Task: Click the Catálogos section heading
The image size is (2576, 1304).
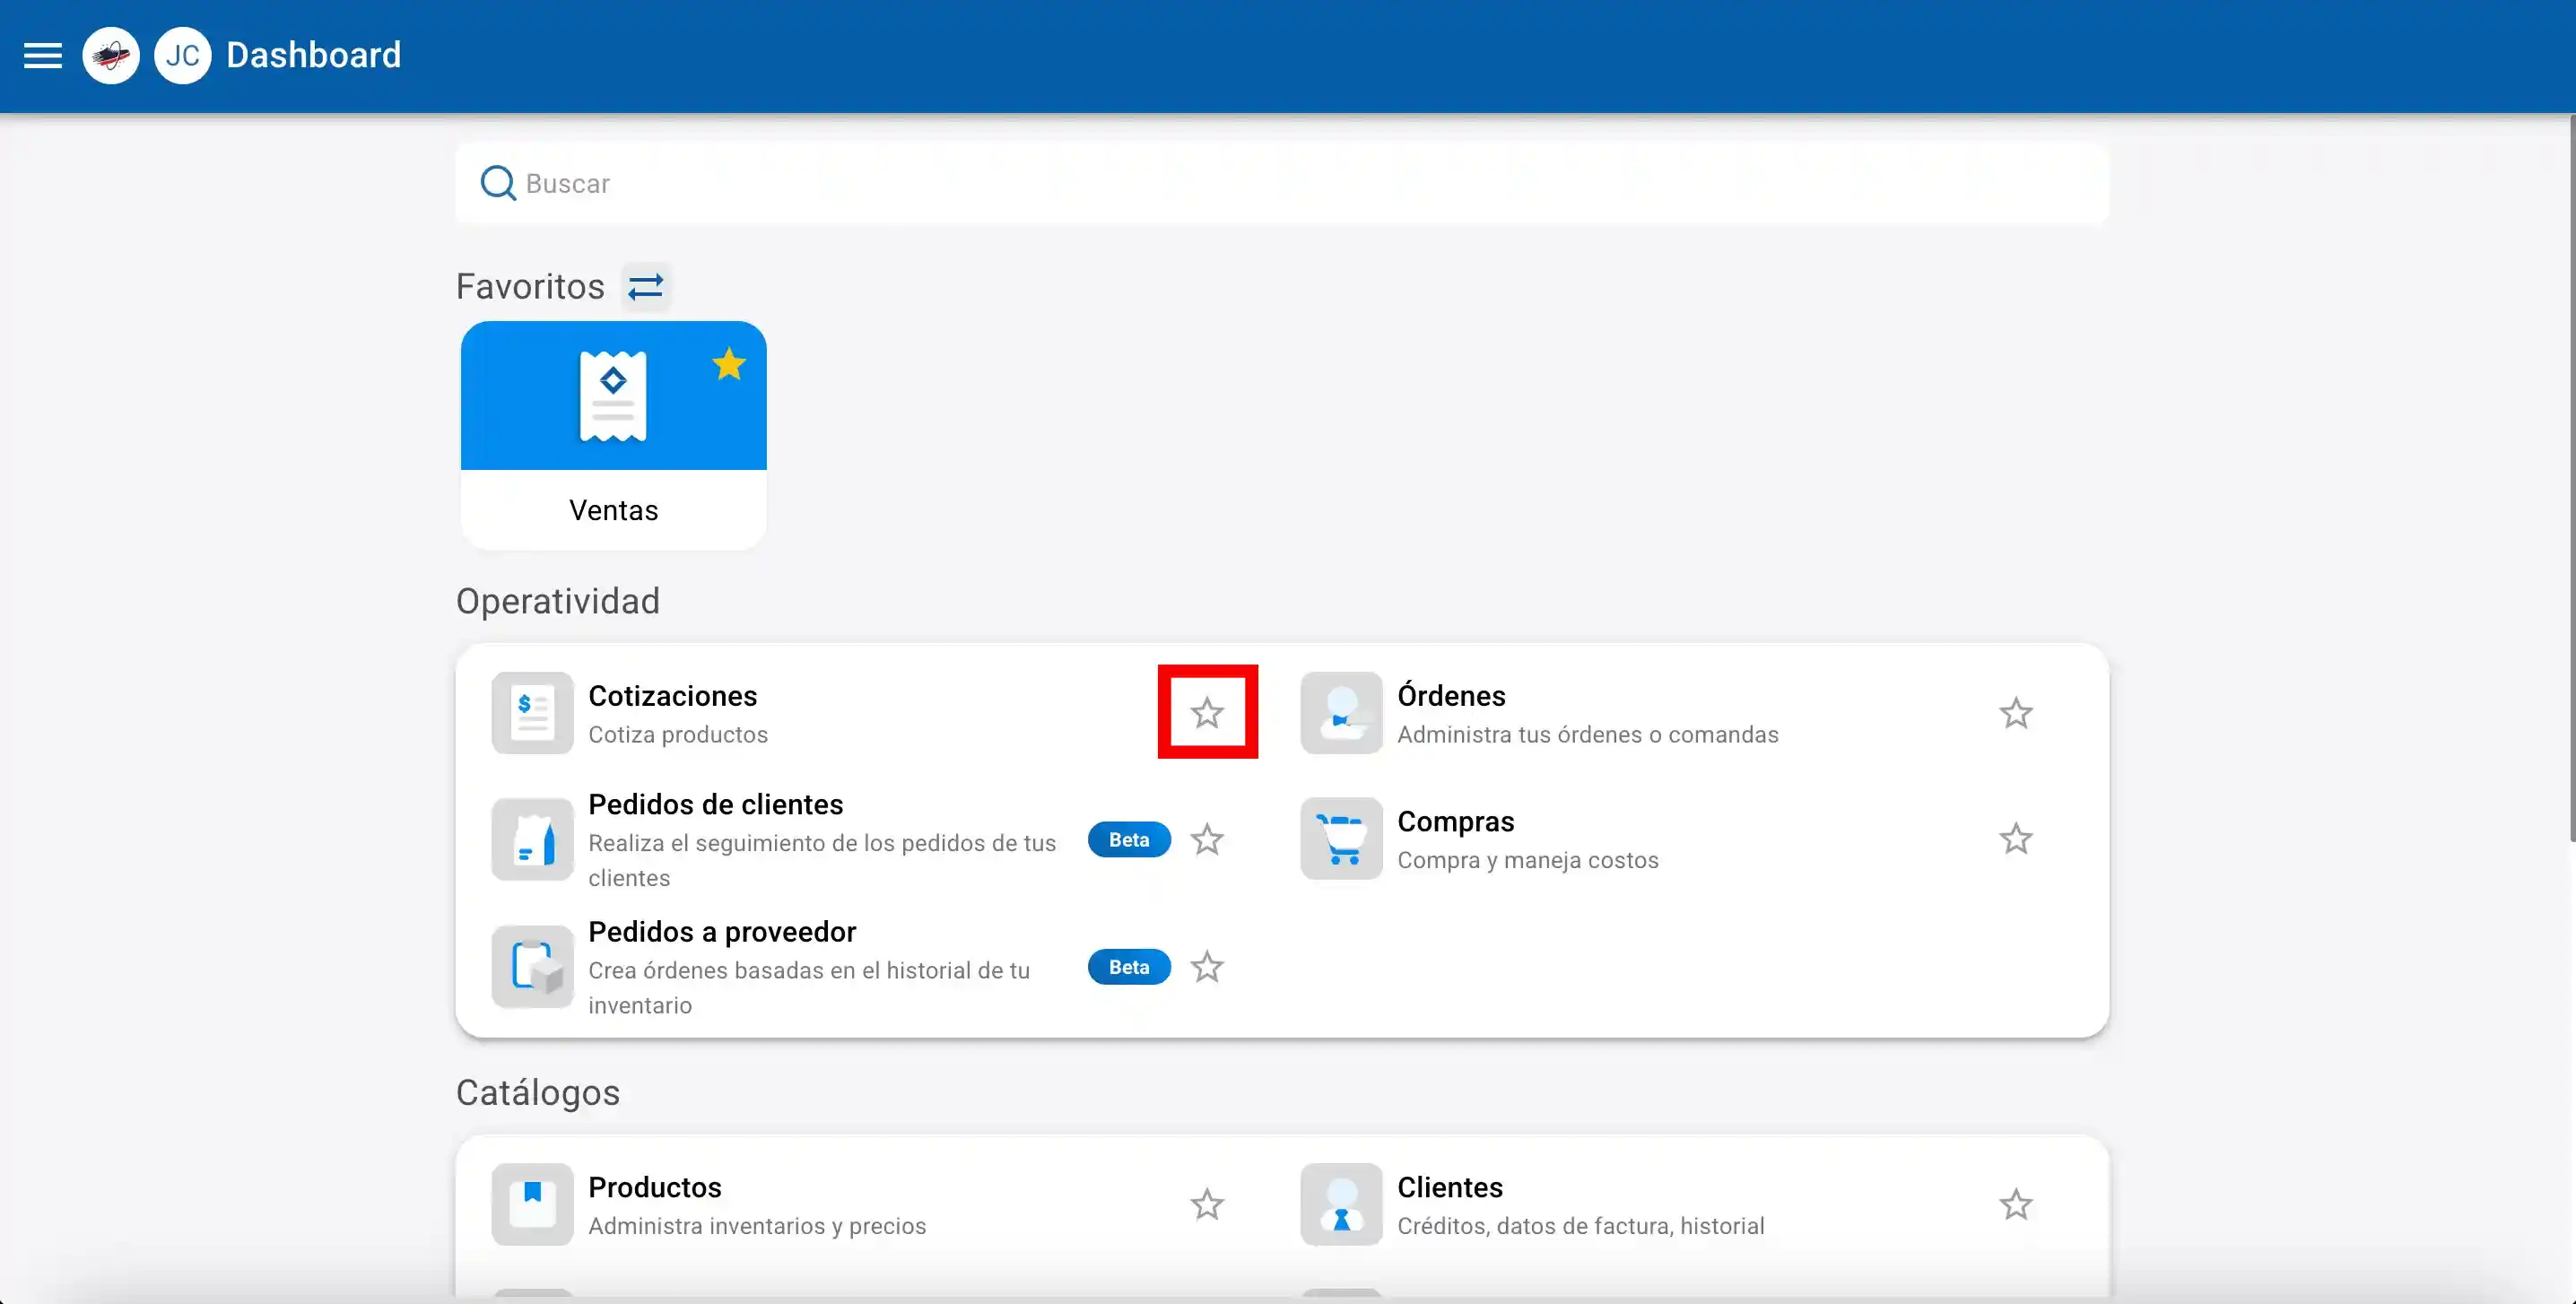Action: 538,1093
